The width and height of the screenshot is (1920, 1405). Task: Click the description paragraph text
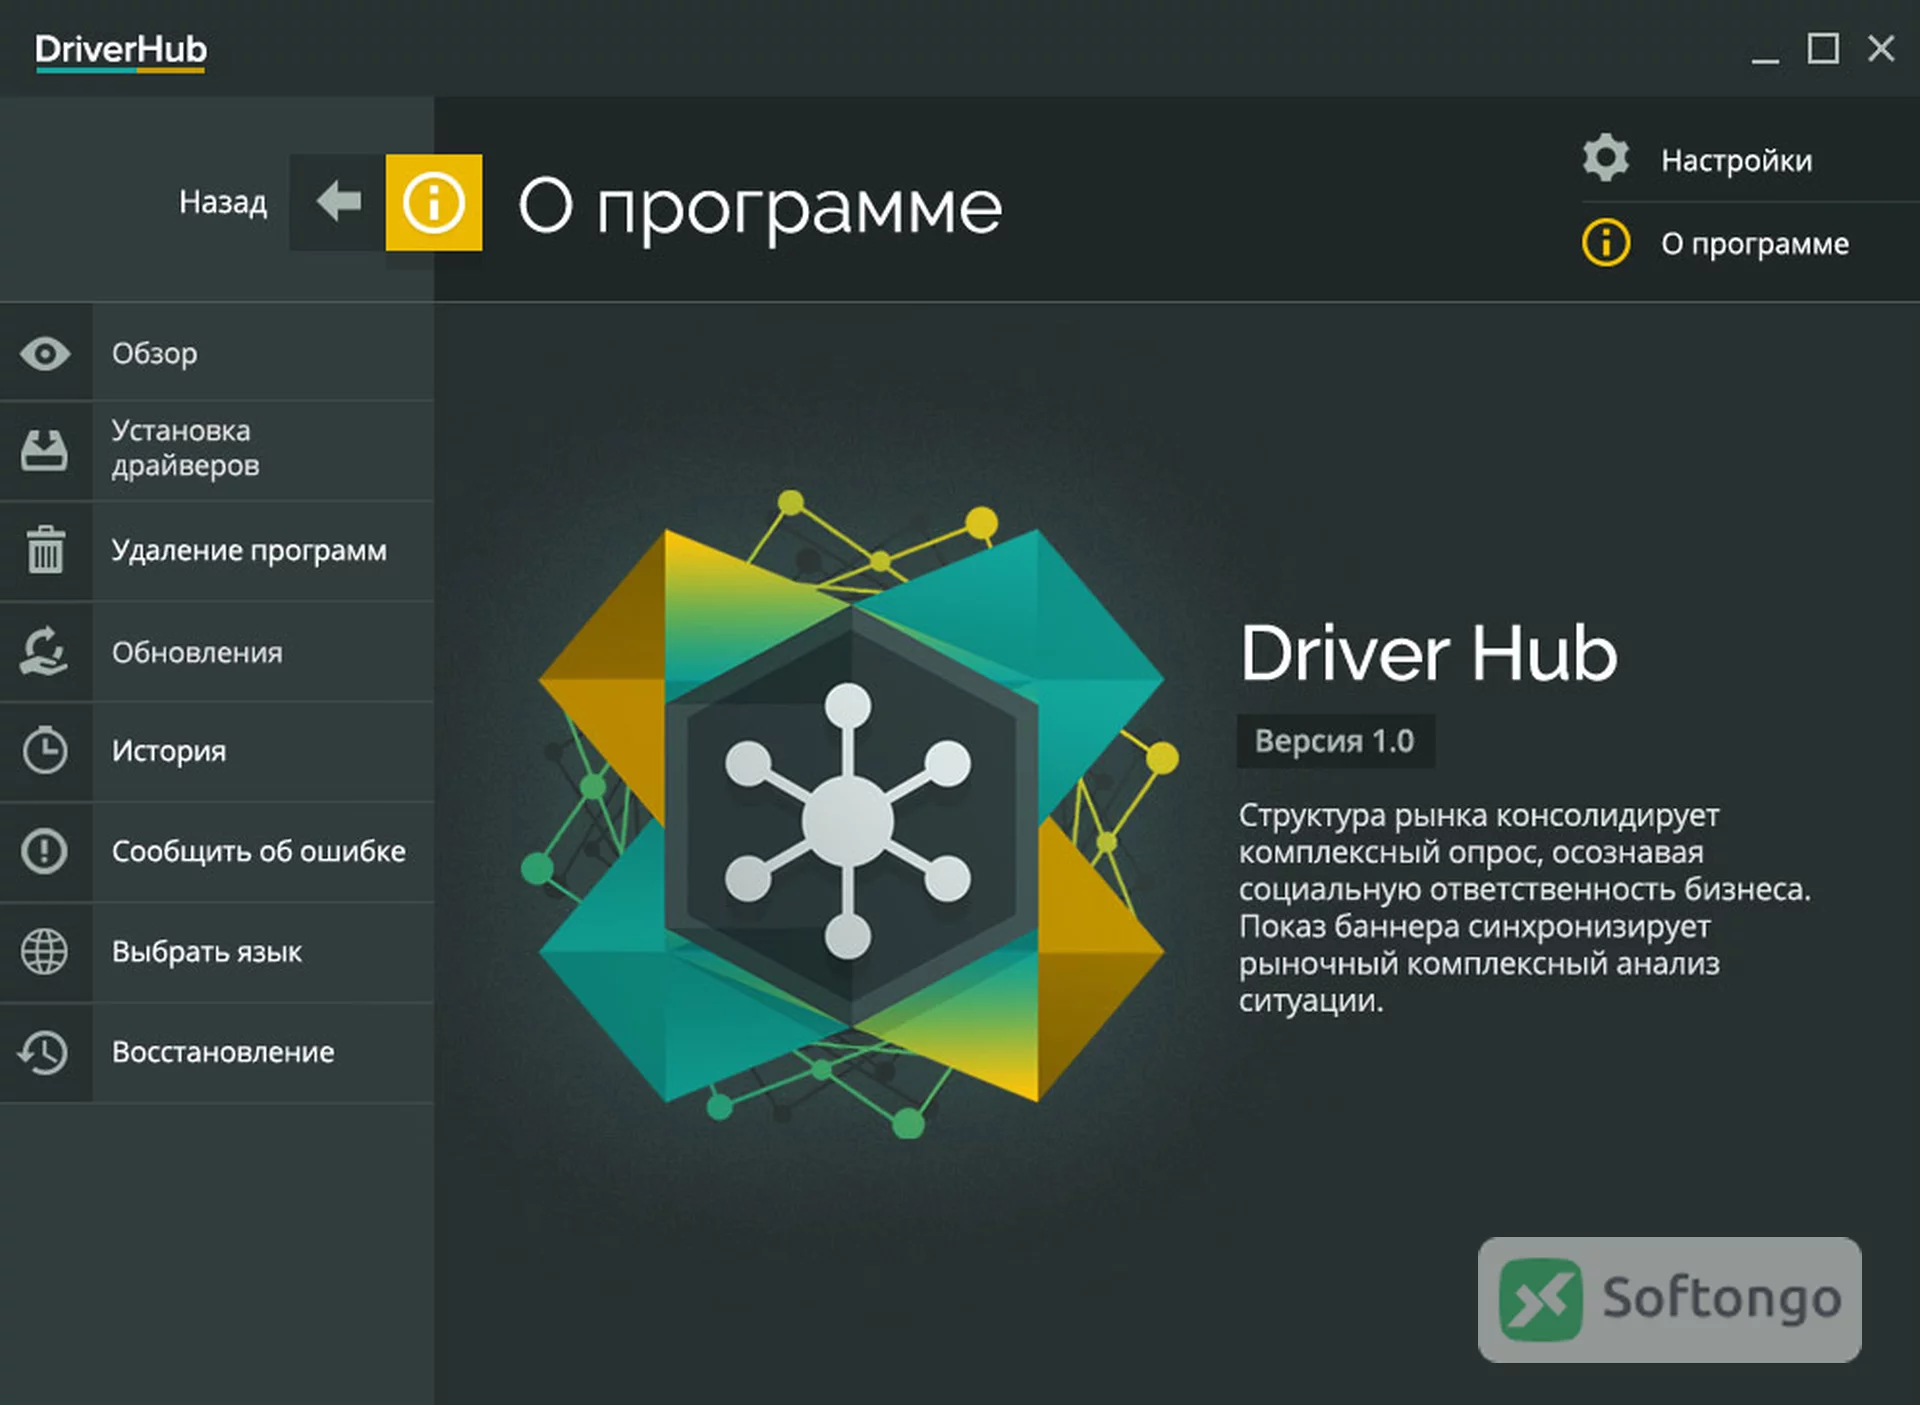point(1525,907)
